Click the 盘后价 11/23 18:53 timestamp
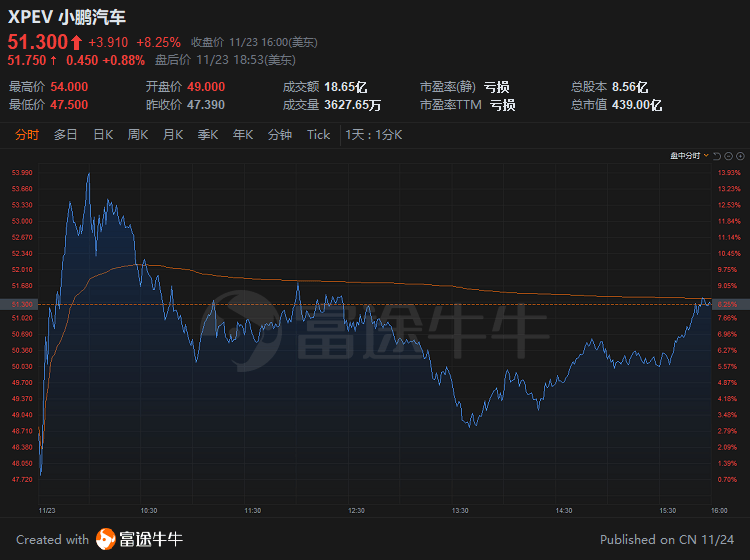Image resolution: width=750 pixels, height=560 pixels. pos(225,60)
